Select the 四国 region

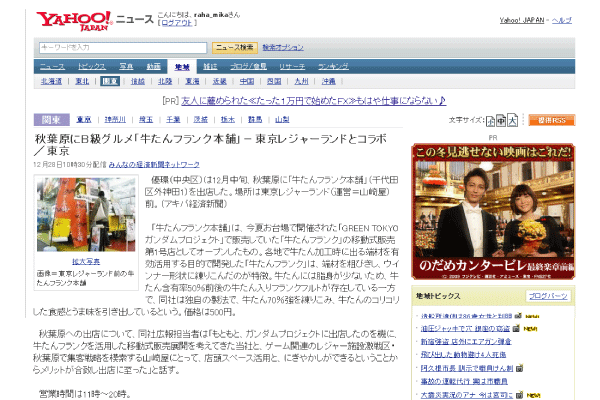point(274,81)
